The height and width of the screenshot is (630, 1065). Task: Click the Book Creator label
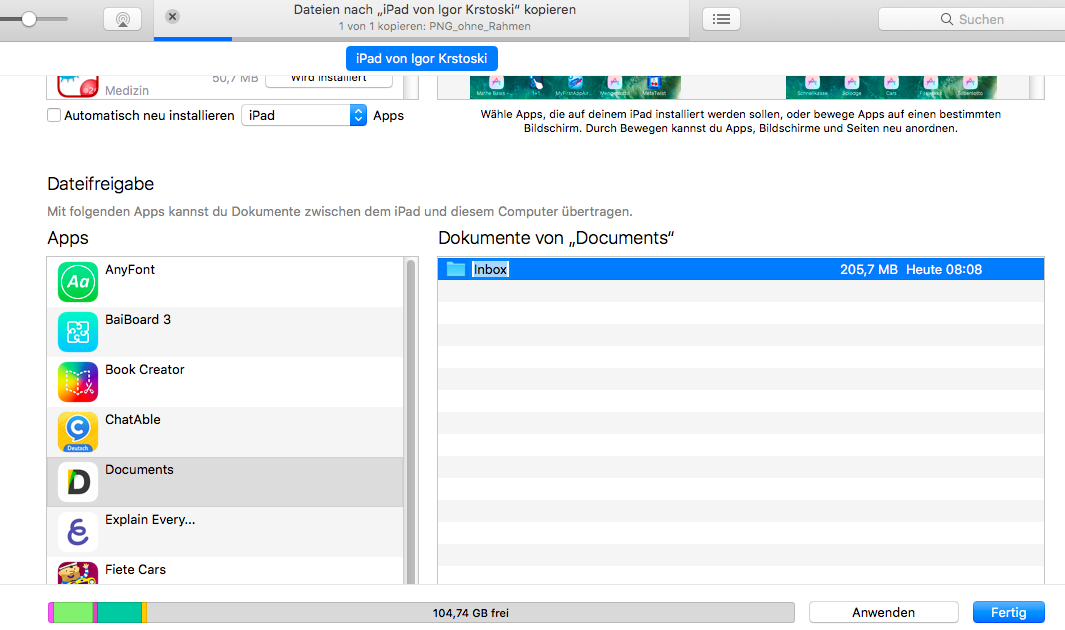[x=145, y=370]
